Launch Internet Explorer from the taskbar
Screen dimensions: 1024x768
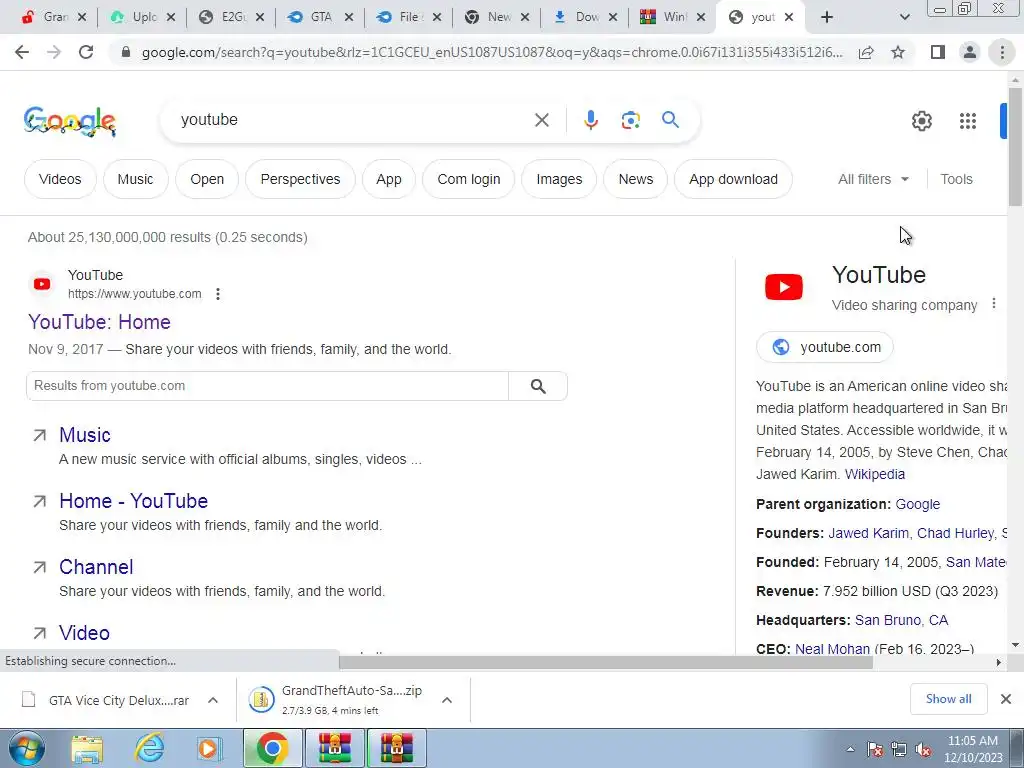coord(149,748)
